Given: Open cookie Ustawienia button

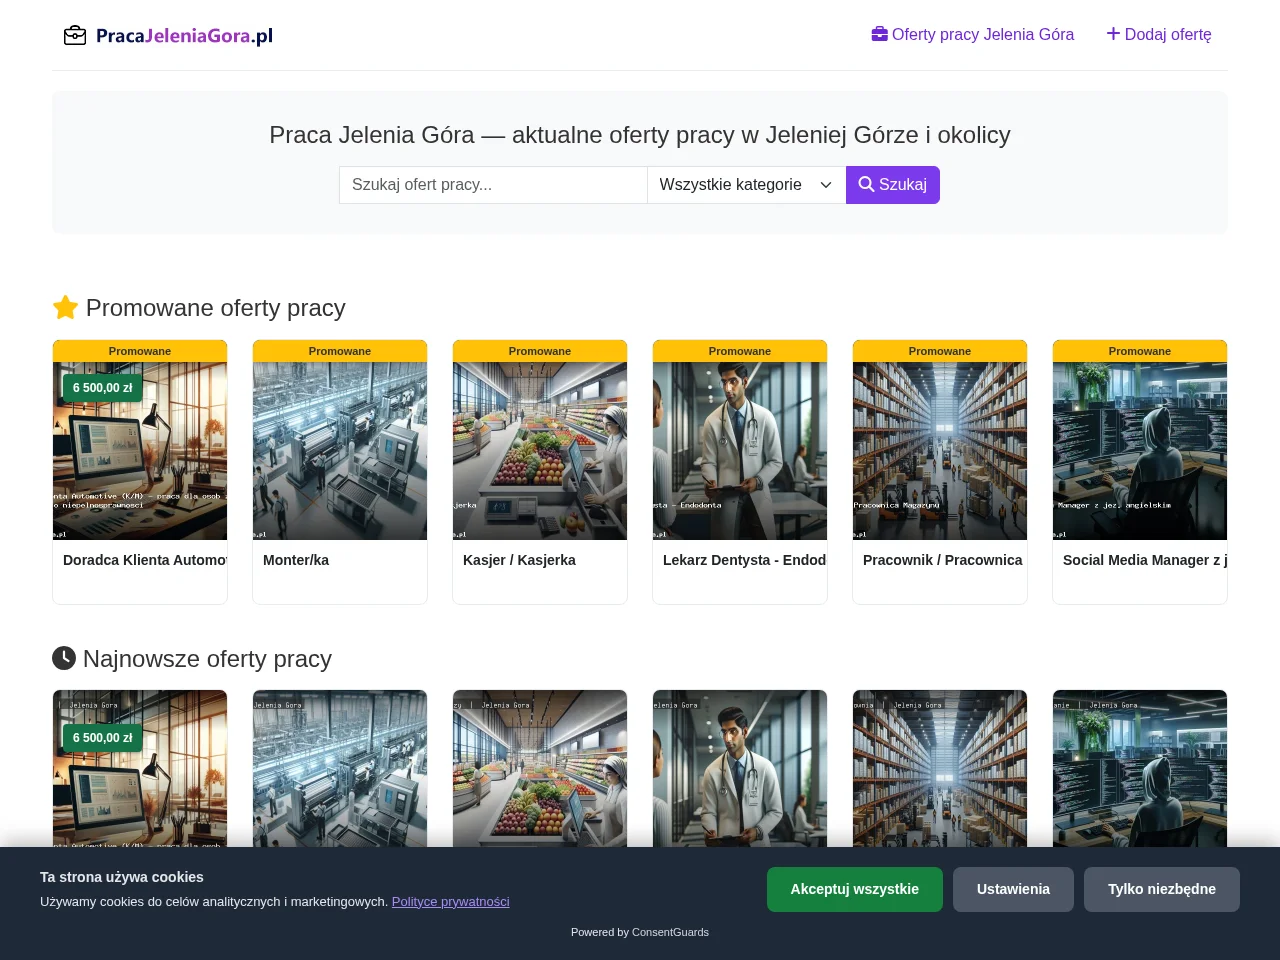Looking at the screenshot, I should tap(1013, 889).
